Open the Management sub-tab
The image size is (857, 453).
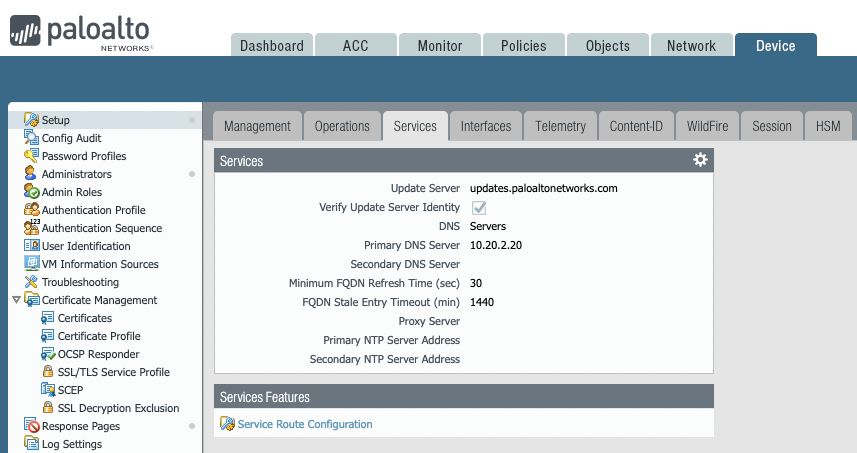pos(257,126)
